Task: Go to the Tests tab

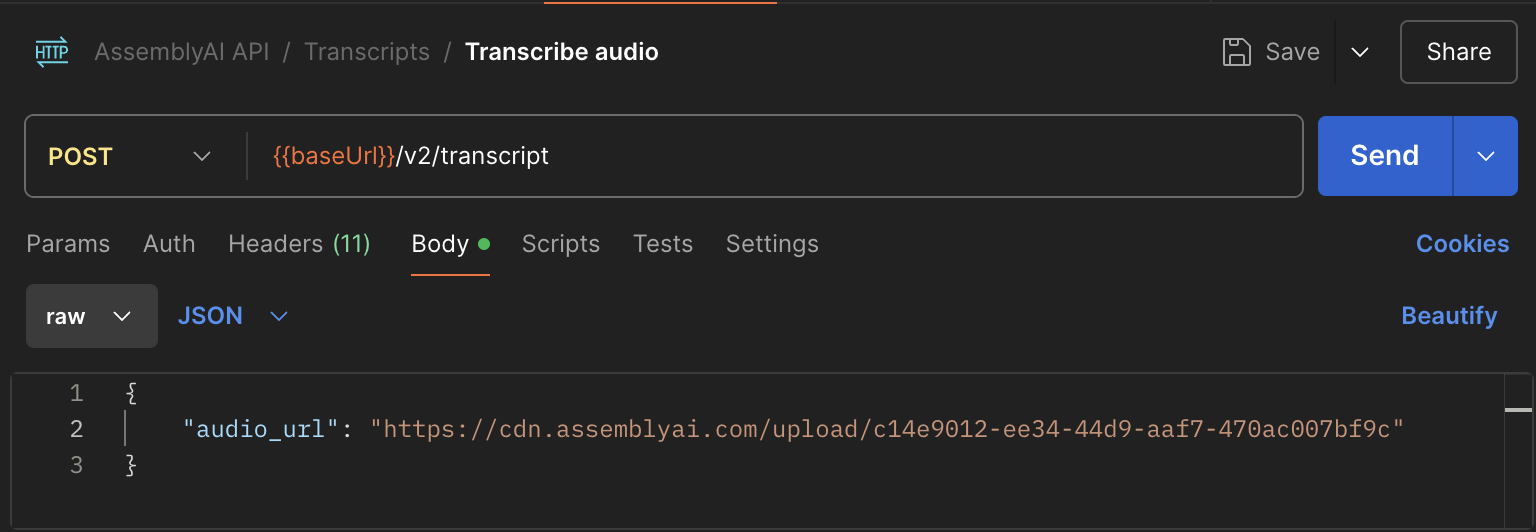Action: click(663, 244)
